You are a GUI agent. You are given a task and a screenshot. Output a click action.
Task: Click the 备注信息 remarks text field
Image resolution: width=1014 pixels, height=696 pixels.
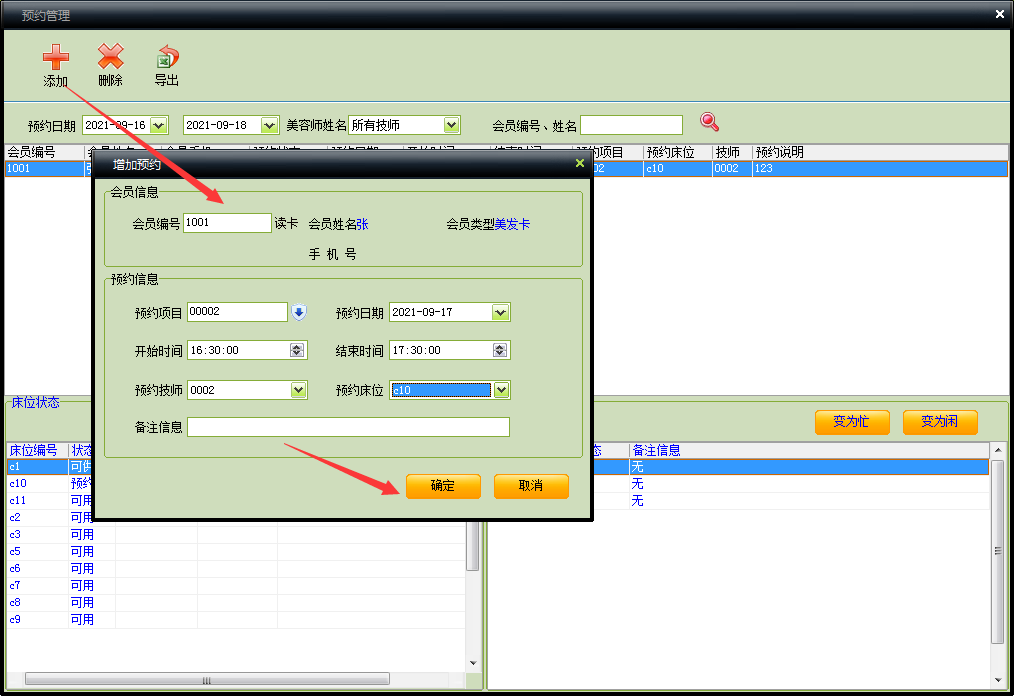[x=348, y=427]
